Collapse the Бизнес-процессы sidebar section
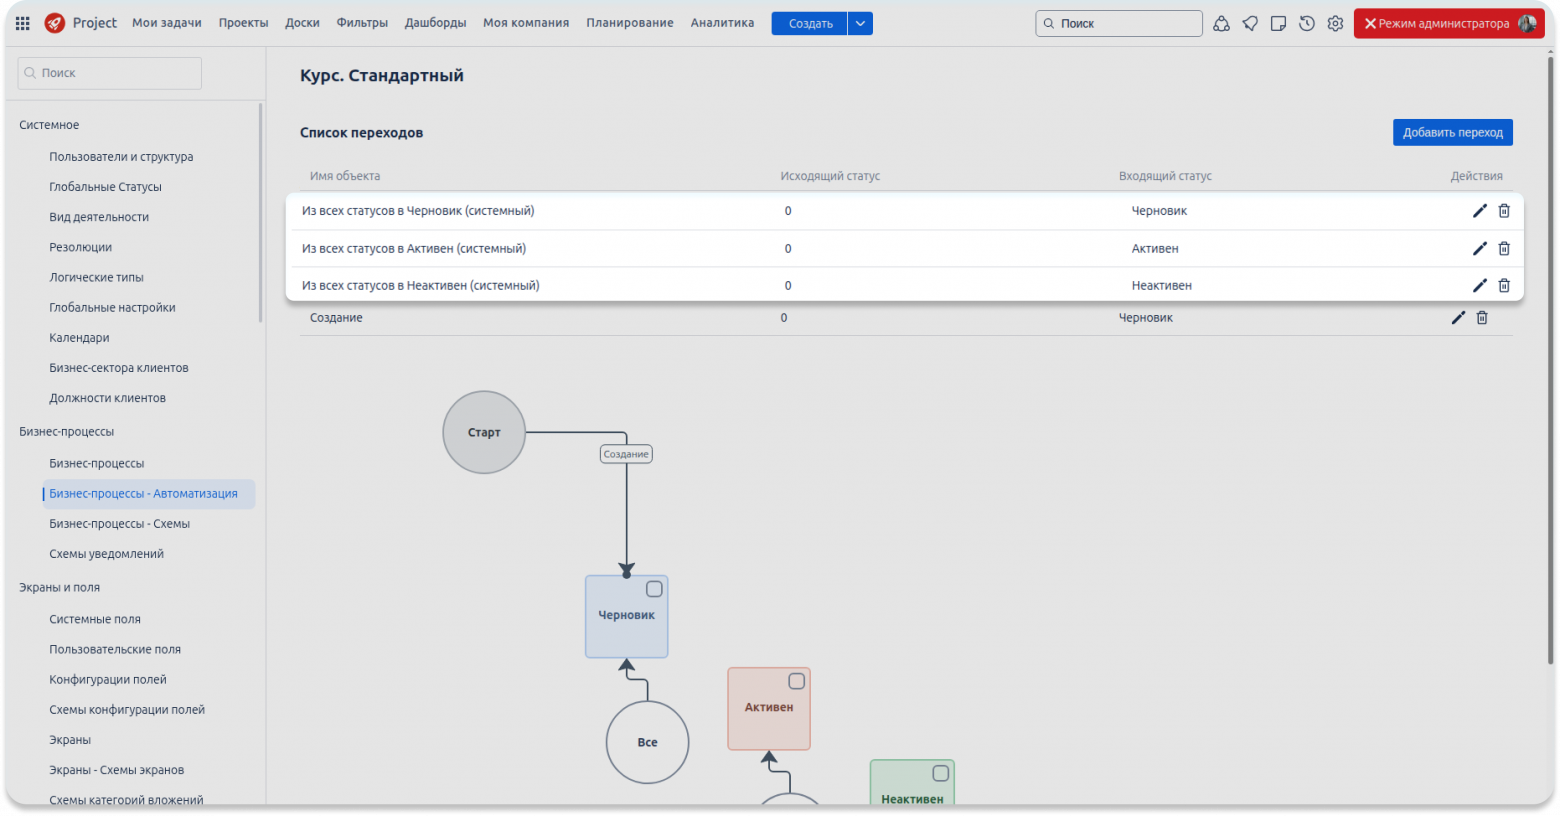 click(x=67, y=432)
